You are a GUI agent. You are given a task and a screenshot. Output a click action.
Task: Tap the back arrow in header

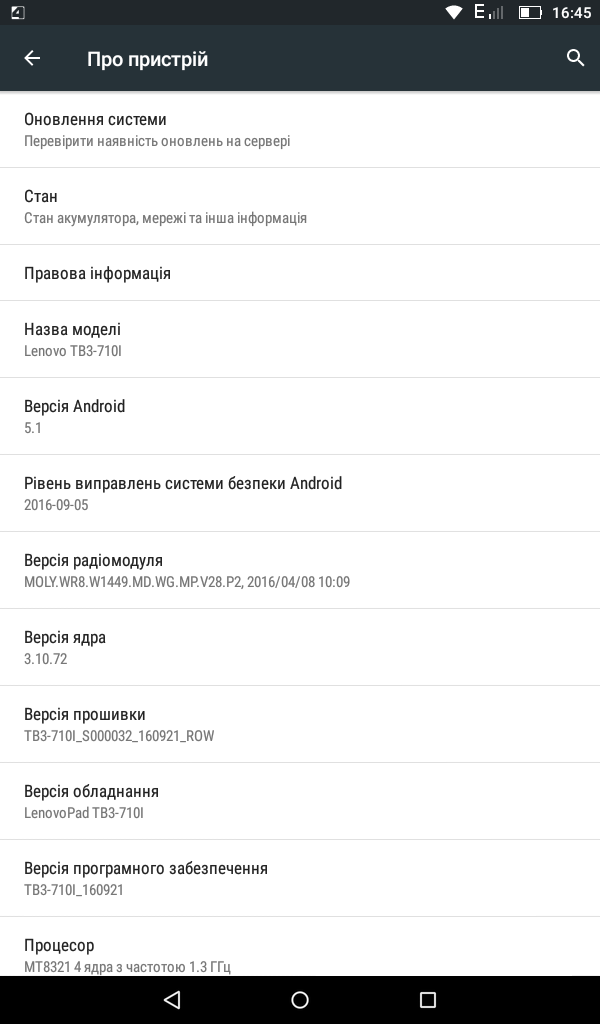click(x=32, y=58)
